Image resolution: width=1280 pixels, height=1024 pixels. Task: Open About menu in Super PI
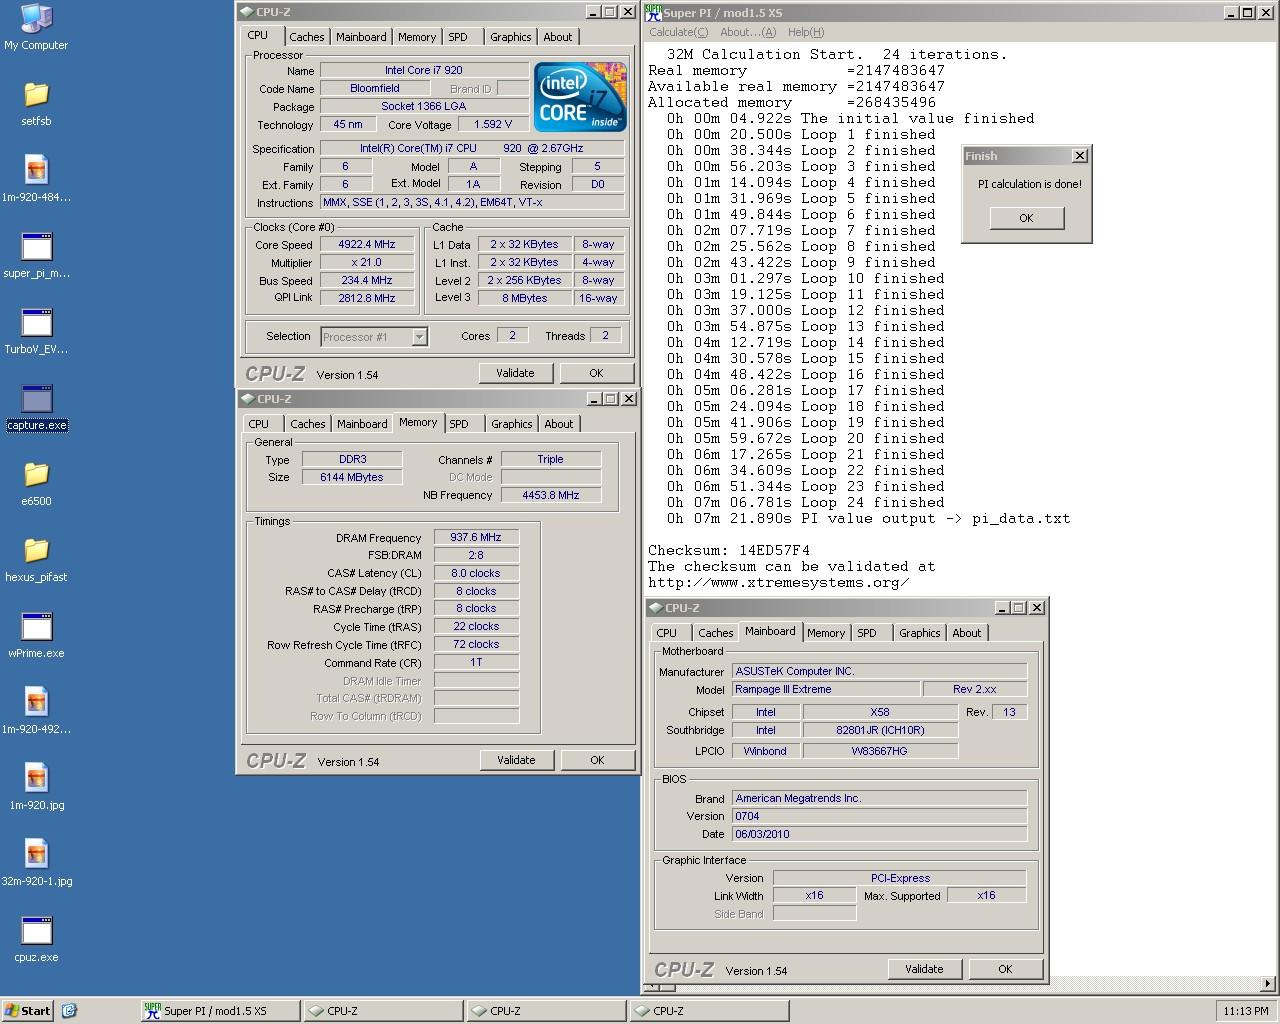(x=748, y=32)
